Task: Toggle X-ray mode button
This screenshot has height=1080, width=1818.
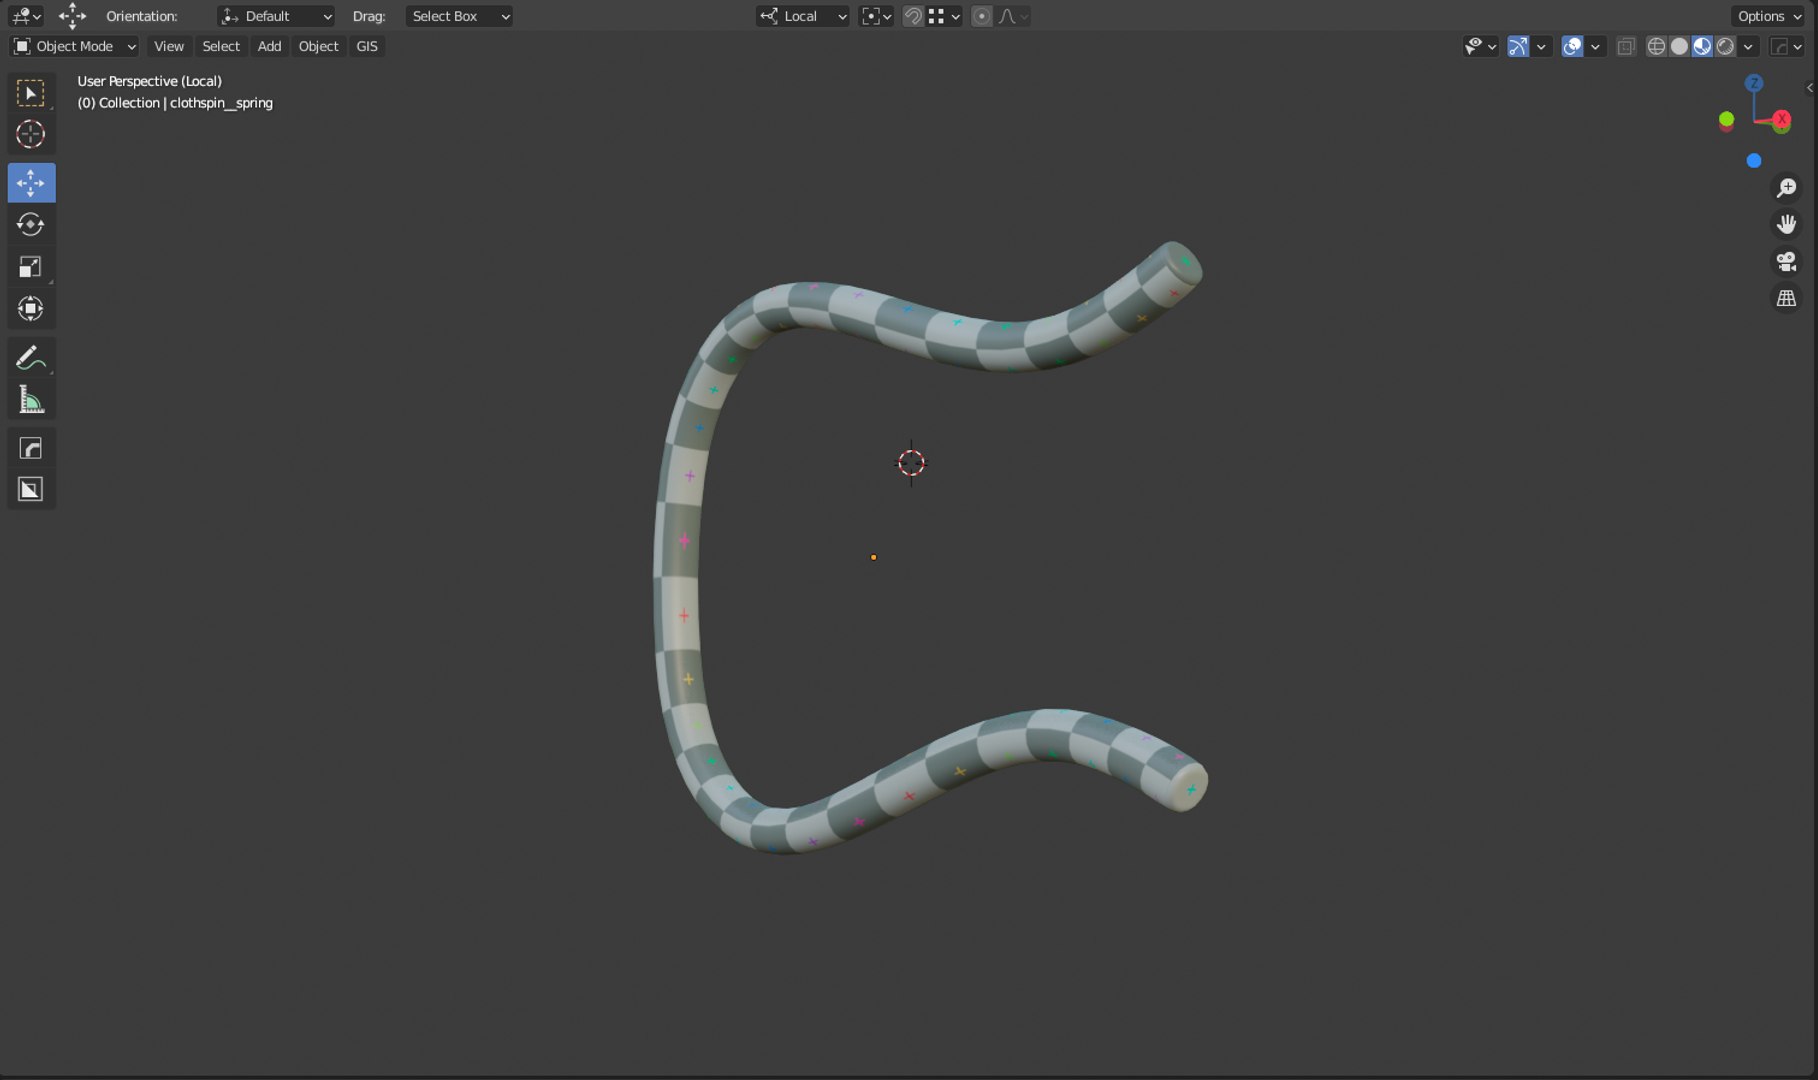Action: (x=1626, y=46)
